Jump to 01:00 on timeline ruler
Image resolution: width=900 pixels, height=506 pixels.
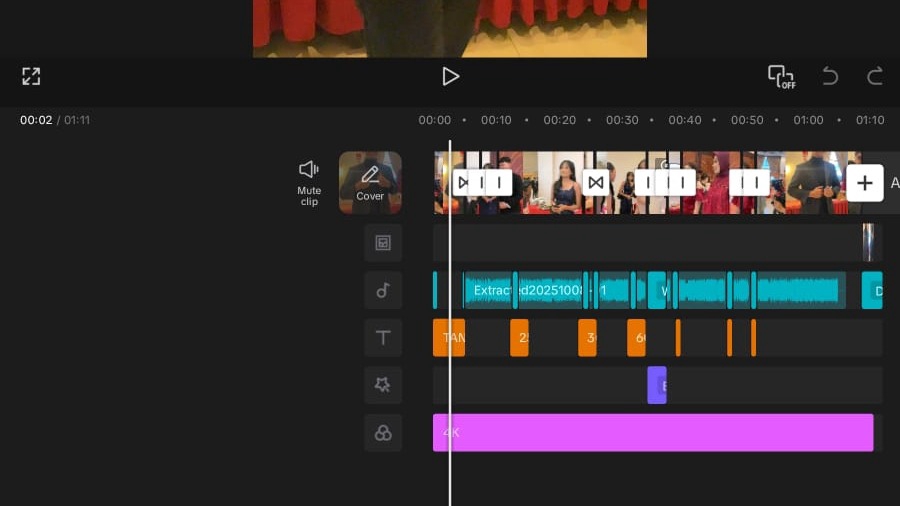click(808, 120)
